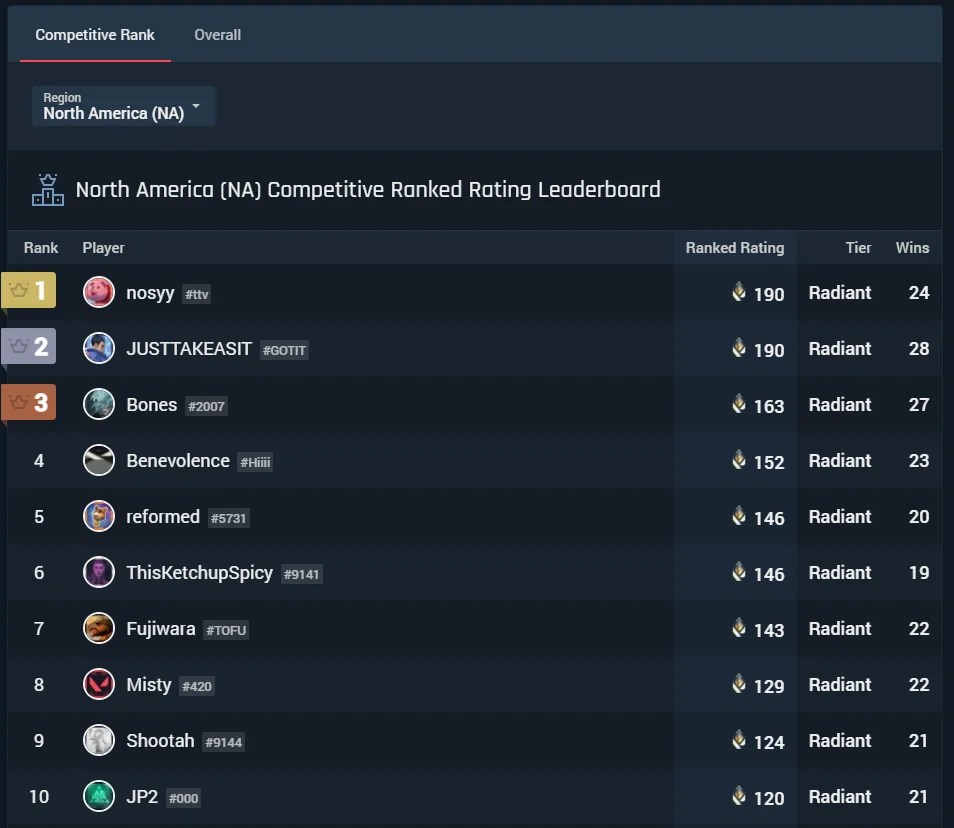
Task: Click the leaderboard podium icon
Action: 48,190
